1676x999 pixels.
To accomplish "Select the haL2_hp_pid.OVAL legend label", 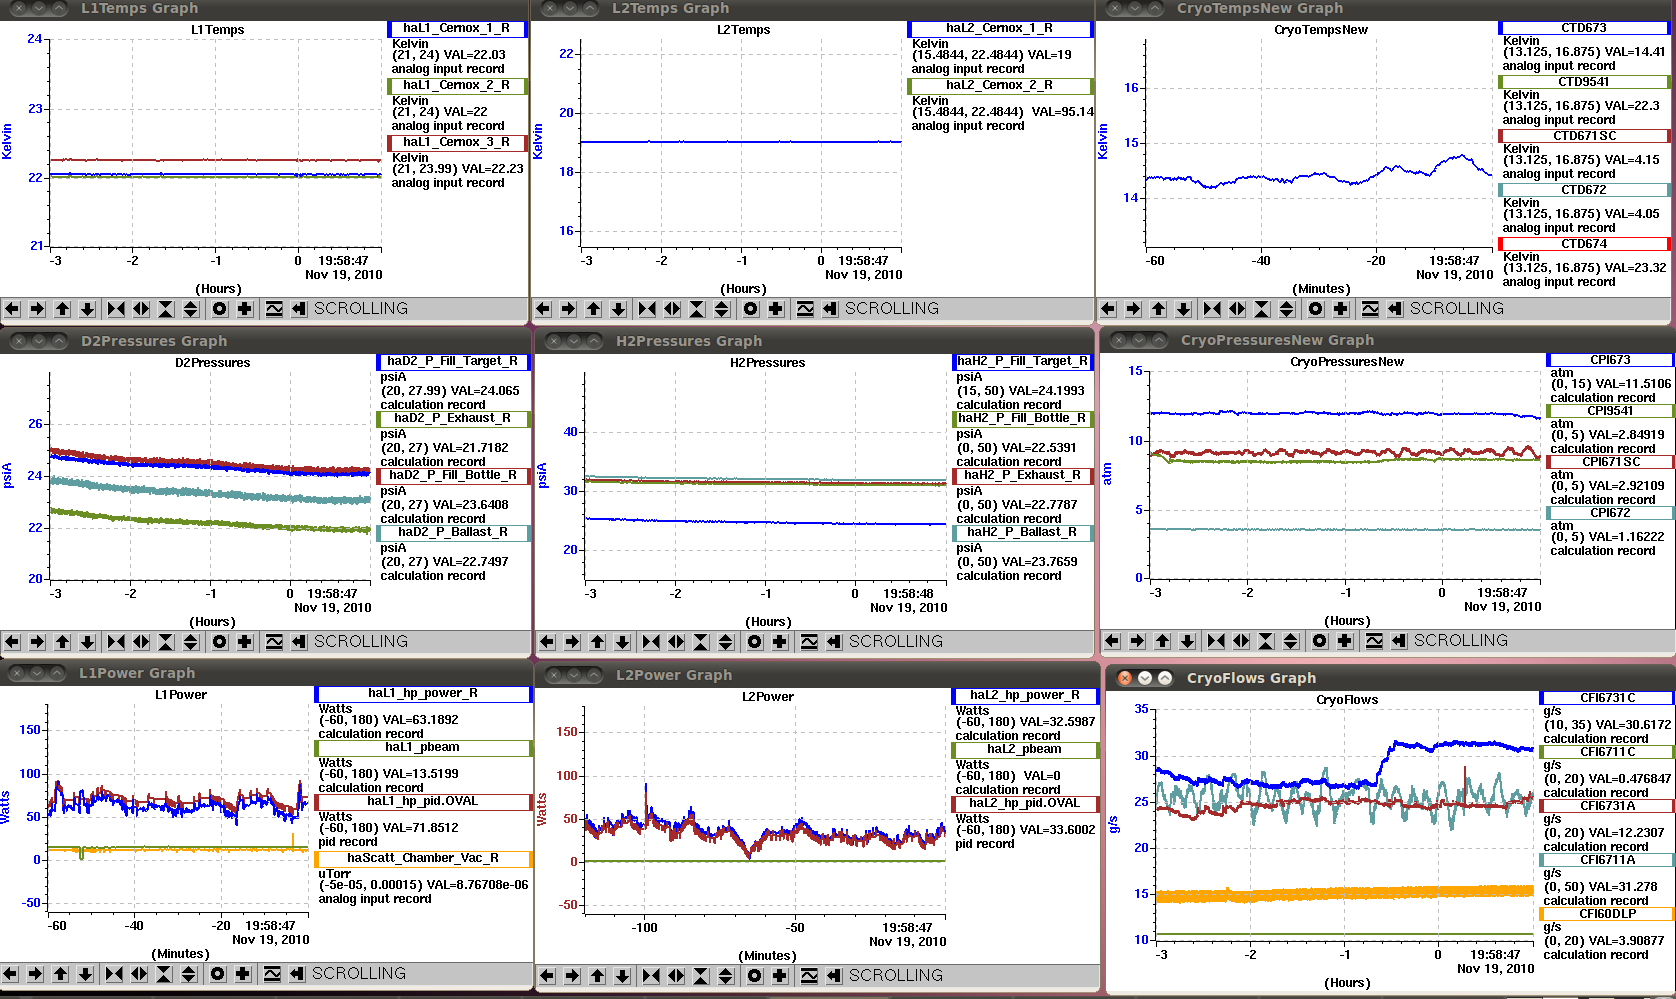I will coord(1025,804).
